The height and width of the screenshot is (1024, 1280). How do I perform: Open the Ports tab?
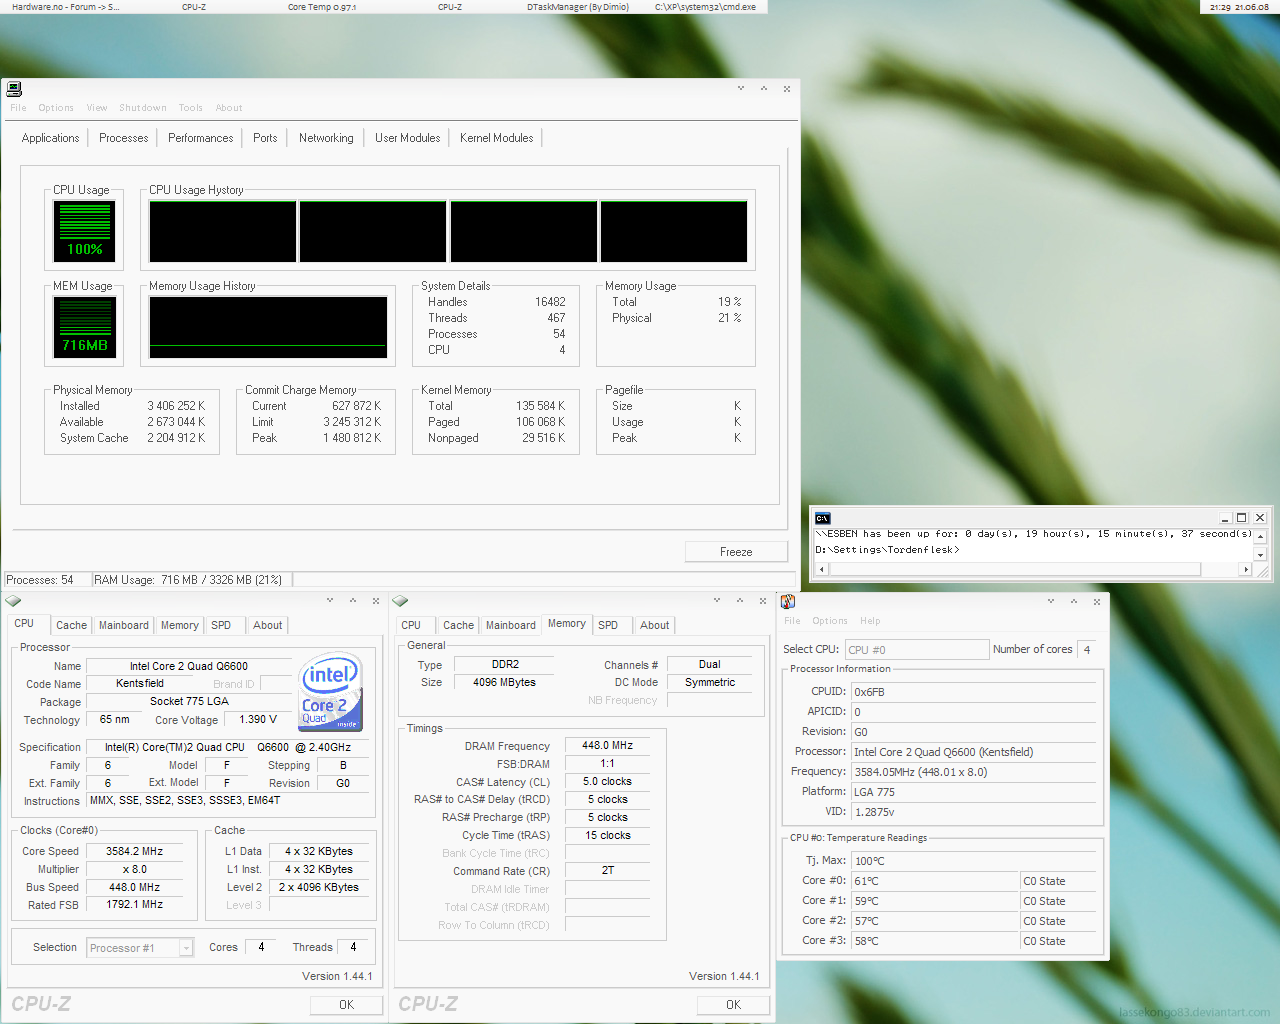(265, 138)
